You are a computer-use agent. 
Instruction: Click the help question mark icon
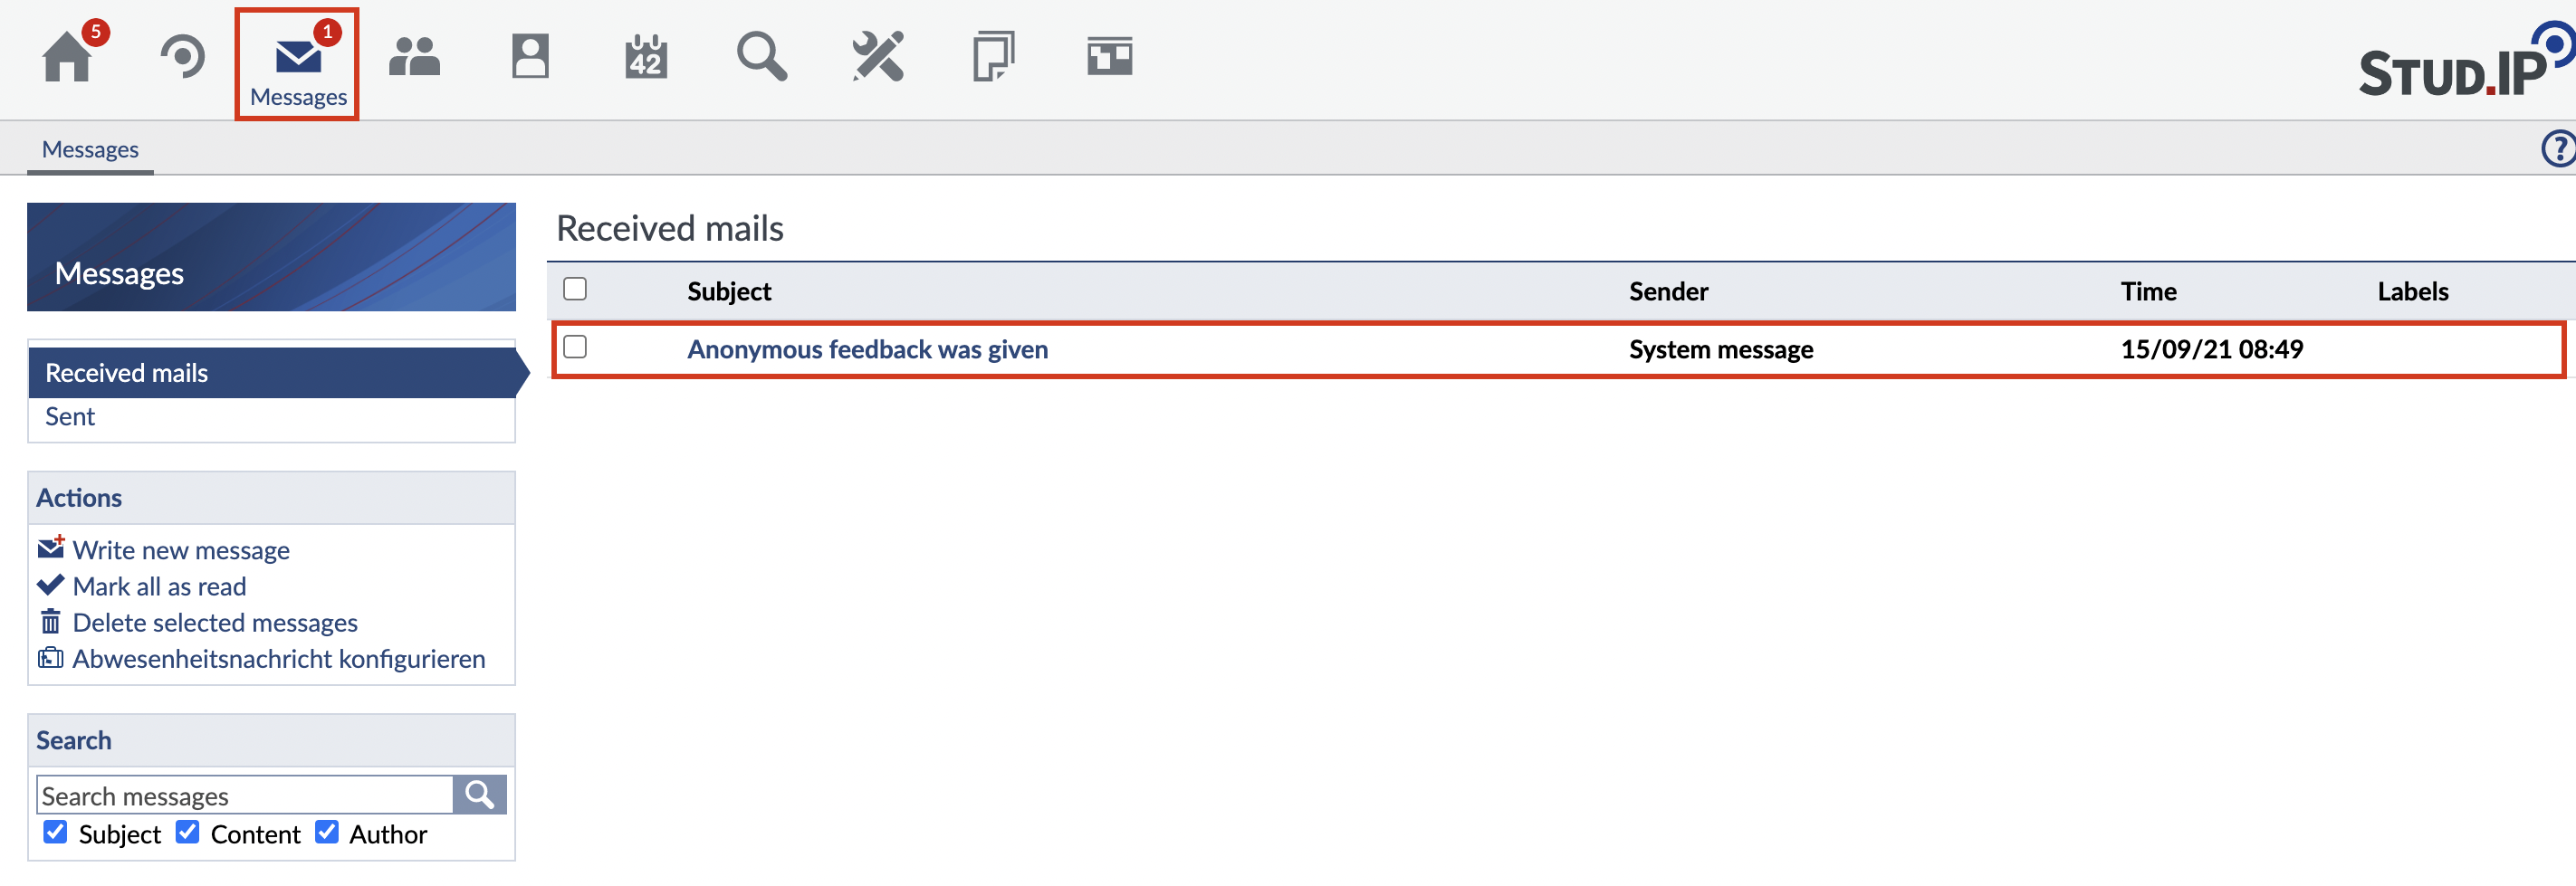tap(2558, 149)
